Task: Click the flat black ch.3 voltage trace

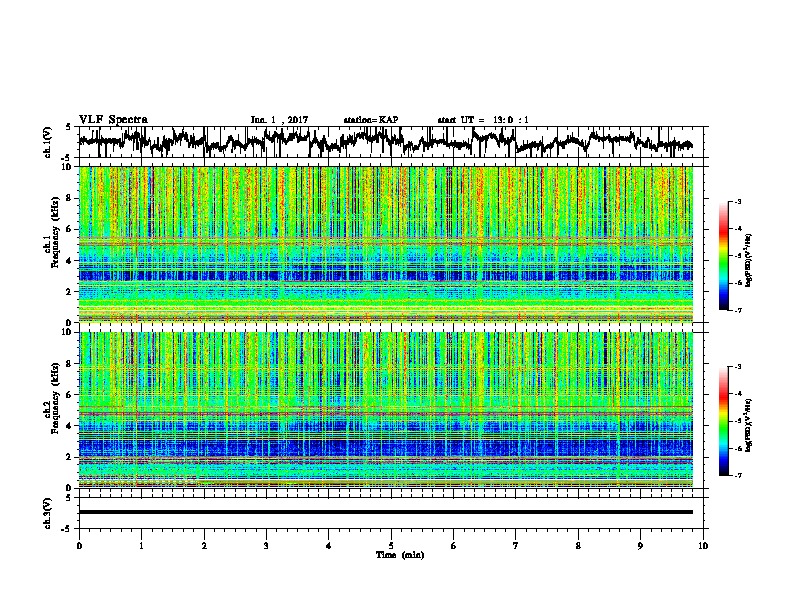Action: click(386, 512)
